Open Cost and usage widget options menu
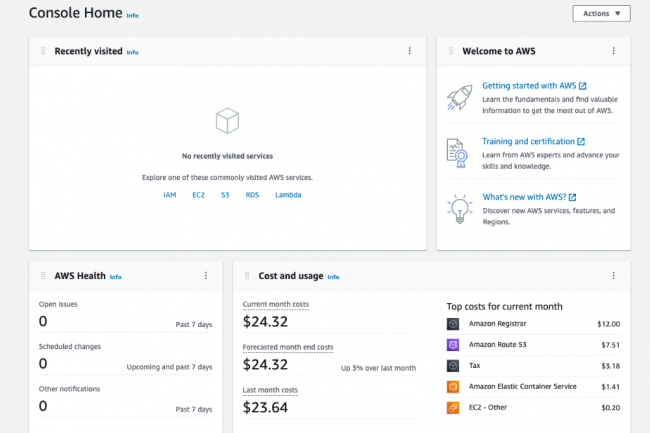Viewport: 650px width, 433px height. 614,276
